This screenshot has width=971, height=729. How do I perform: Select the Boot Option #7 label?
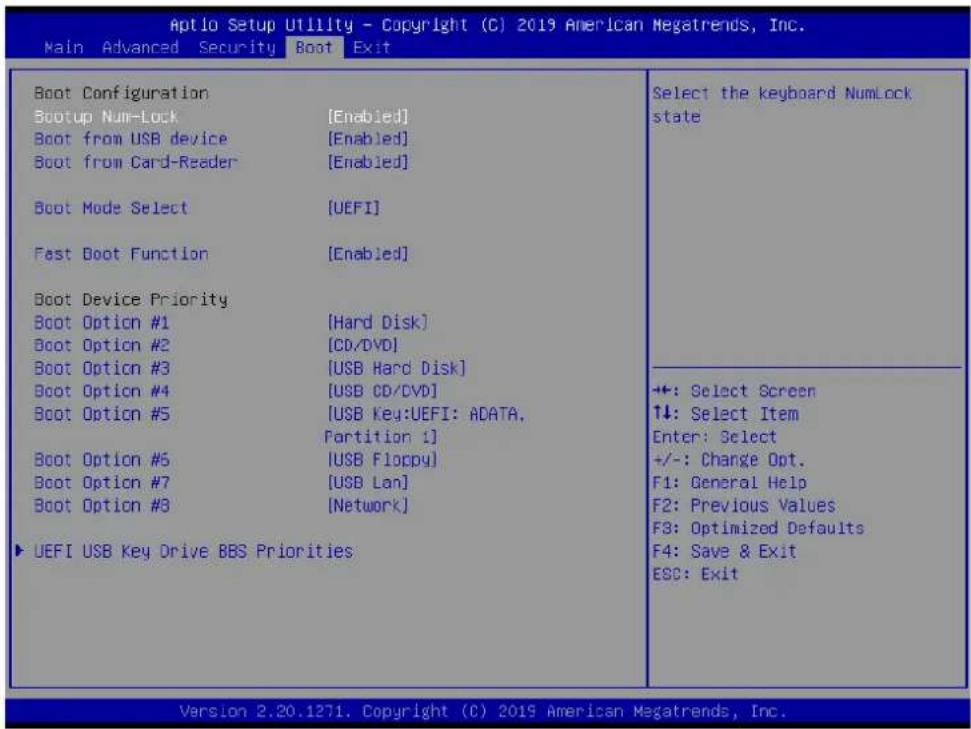[x=102, y=482]
